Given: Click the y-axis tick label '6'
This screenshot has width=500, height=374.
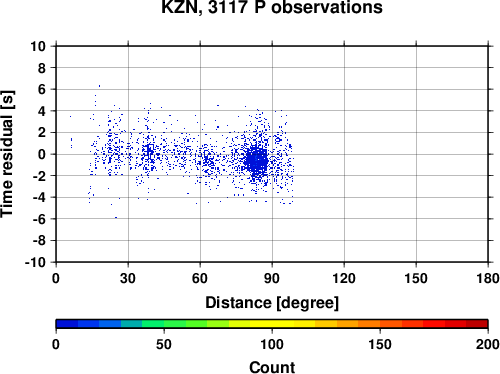Looking at the screenshot, I should click(42, 89).
